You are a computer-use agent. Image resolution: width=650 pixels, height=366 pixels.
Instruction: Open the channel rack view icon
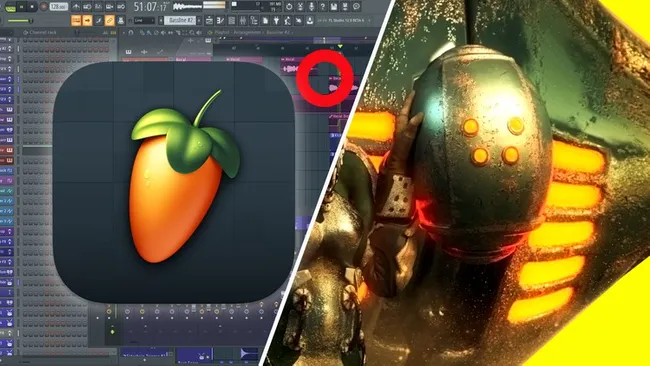(x=232, y=20)
